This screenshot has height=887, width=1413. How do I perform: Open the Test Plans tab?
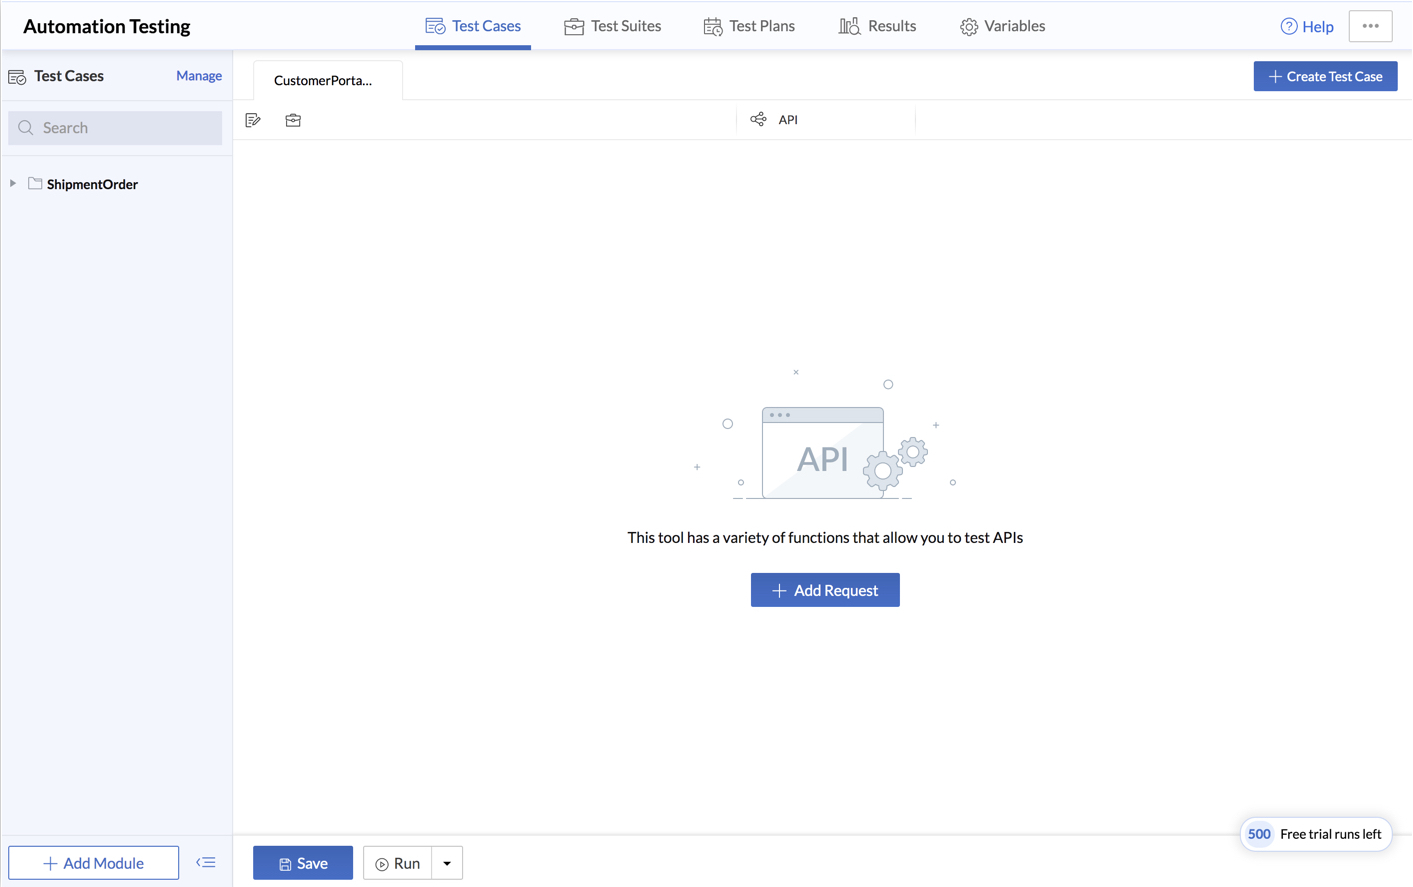point(749,26)
